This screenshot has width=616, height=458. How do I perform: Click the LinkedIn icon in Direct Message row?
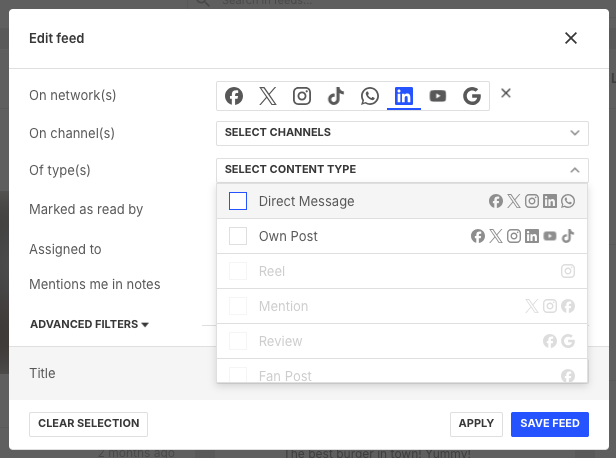point(550,201)
